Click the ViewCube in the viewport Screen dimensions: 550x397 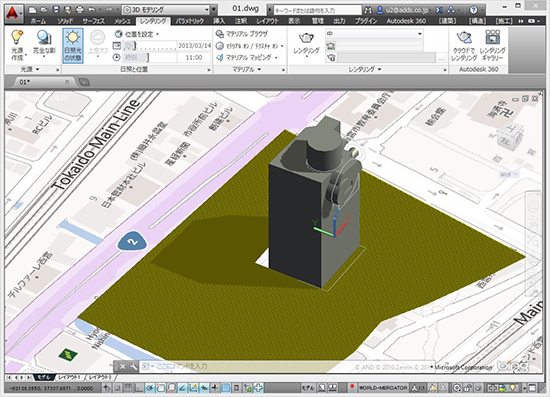[x=509, y=137]
